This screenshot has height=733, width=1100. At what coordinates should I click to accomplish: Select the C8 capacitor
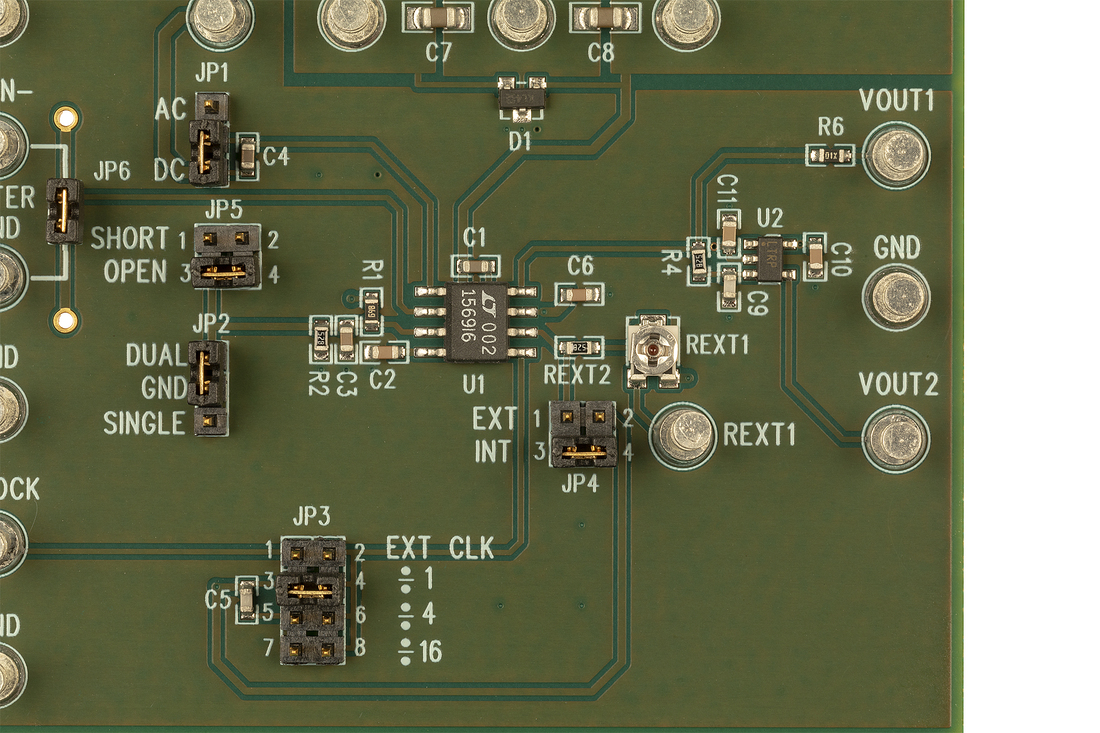point(604,20)
